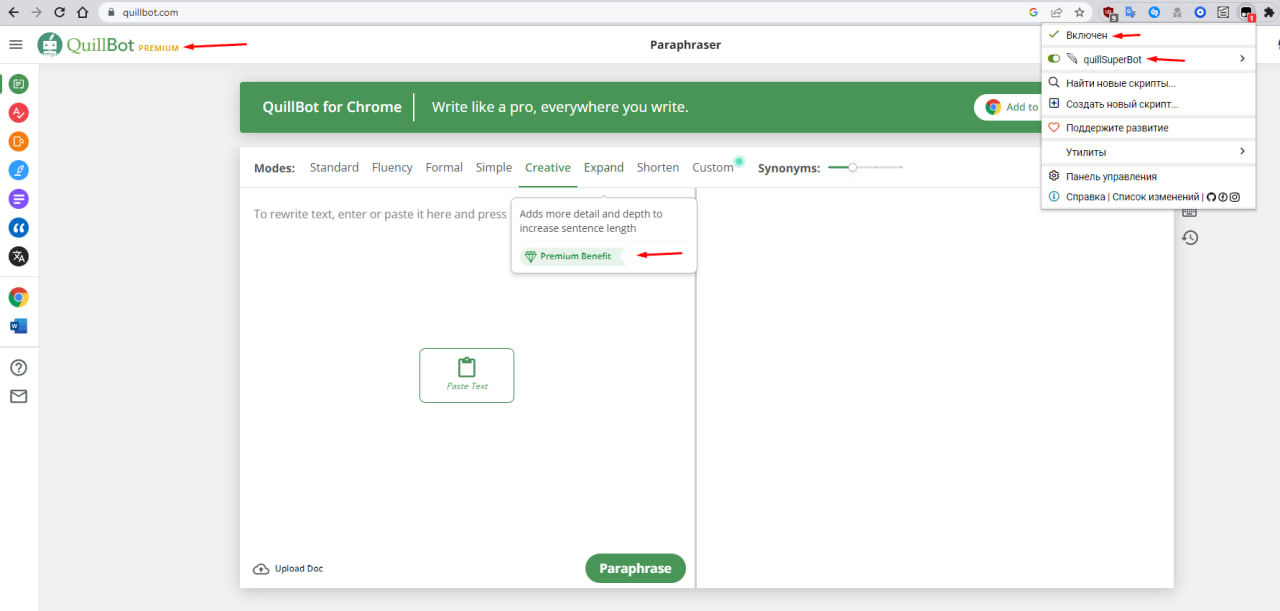This screenshot has height=611, width=1280.
Task: Toggle the Включен enabled checkmark
Action: click(x=1053, y=35)
